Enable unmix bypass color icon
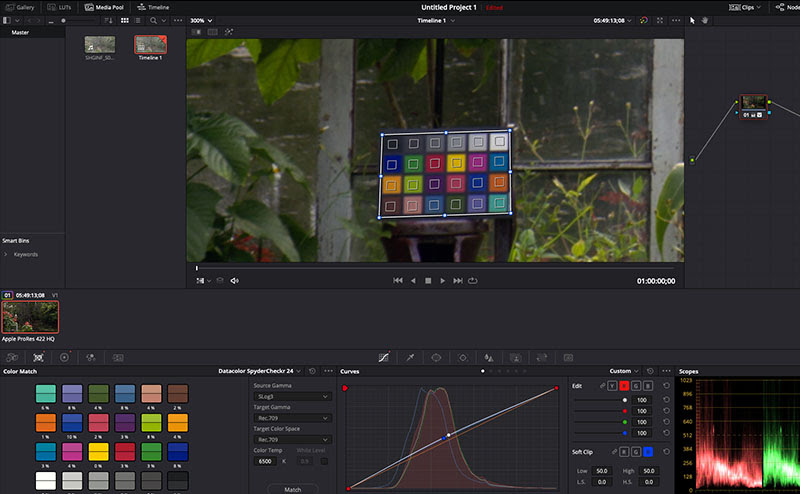The width and height of the screenshot is (800, 494). (x=644, y=20)
